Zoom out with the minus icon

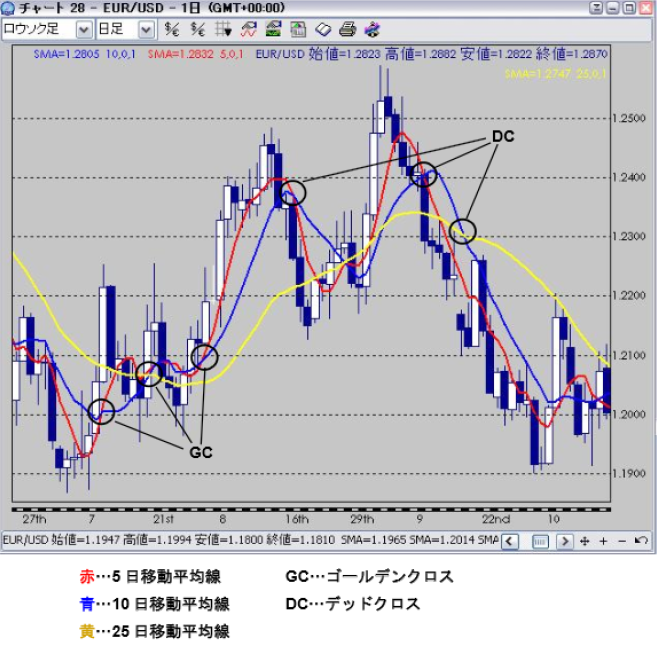[619, 541]
